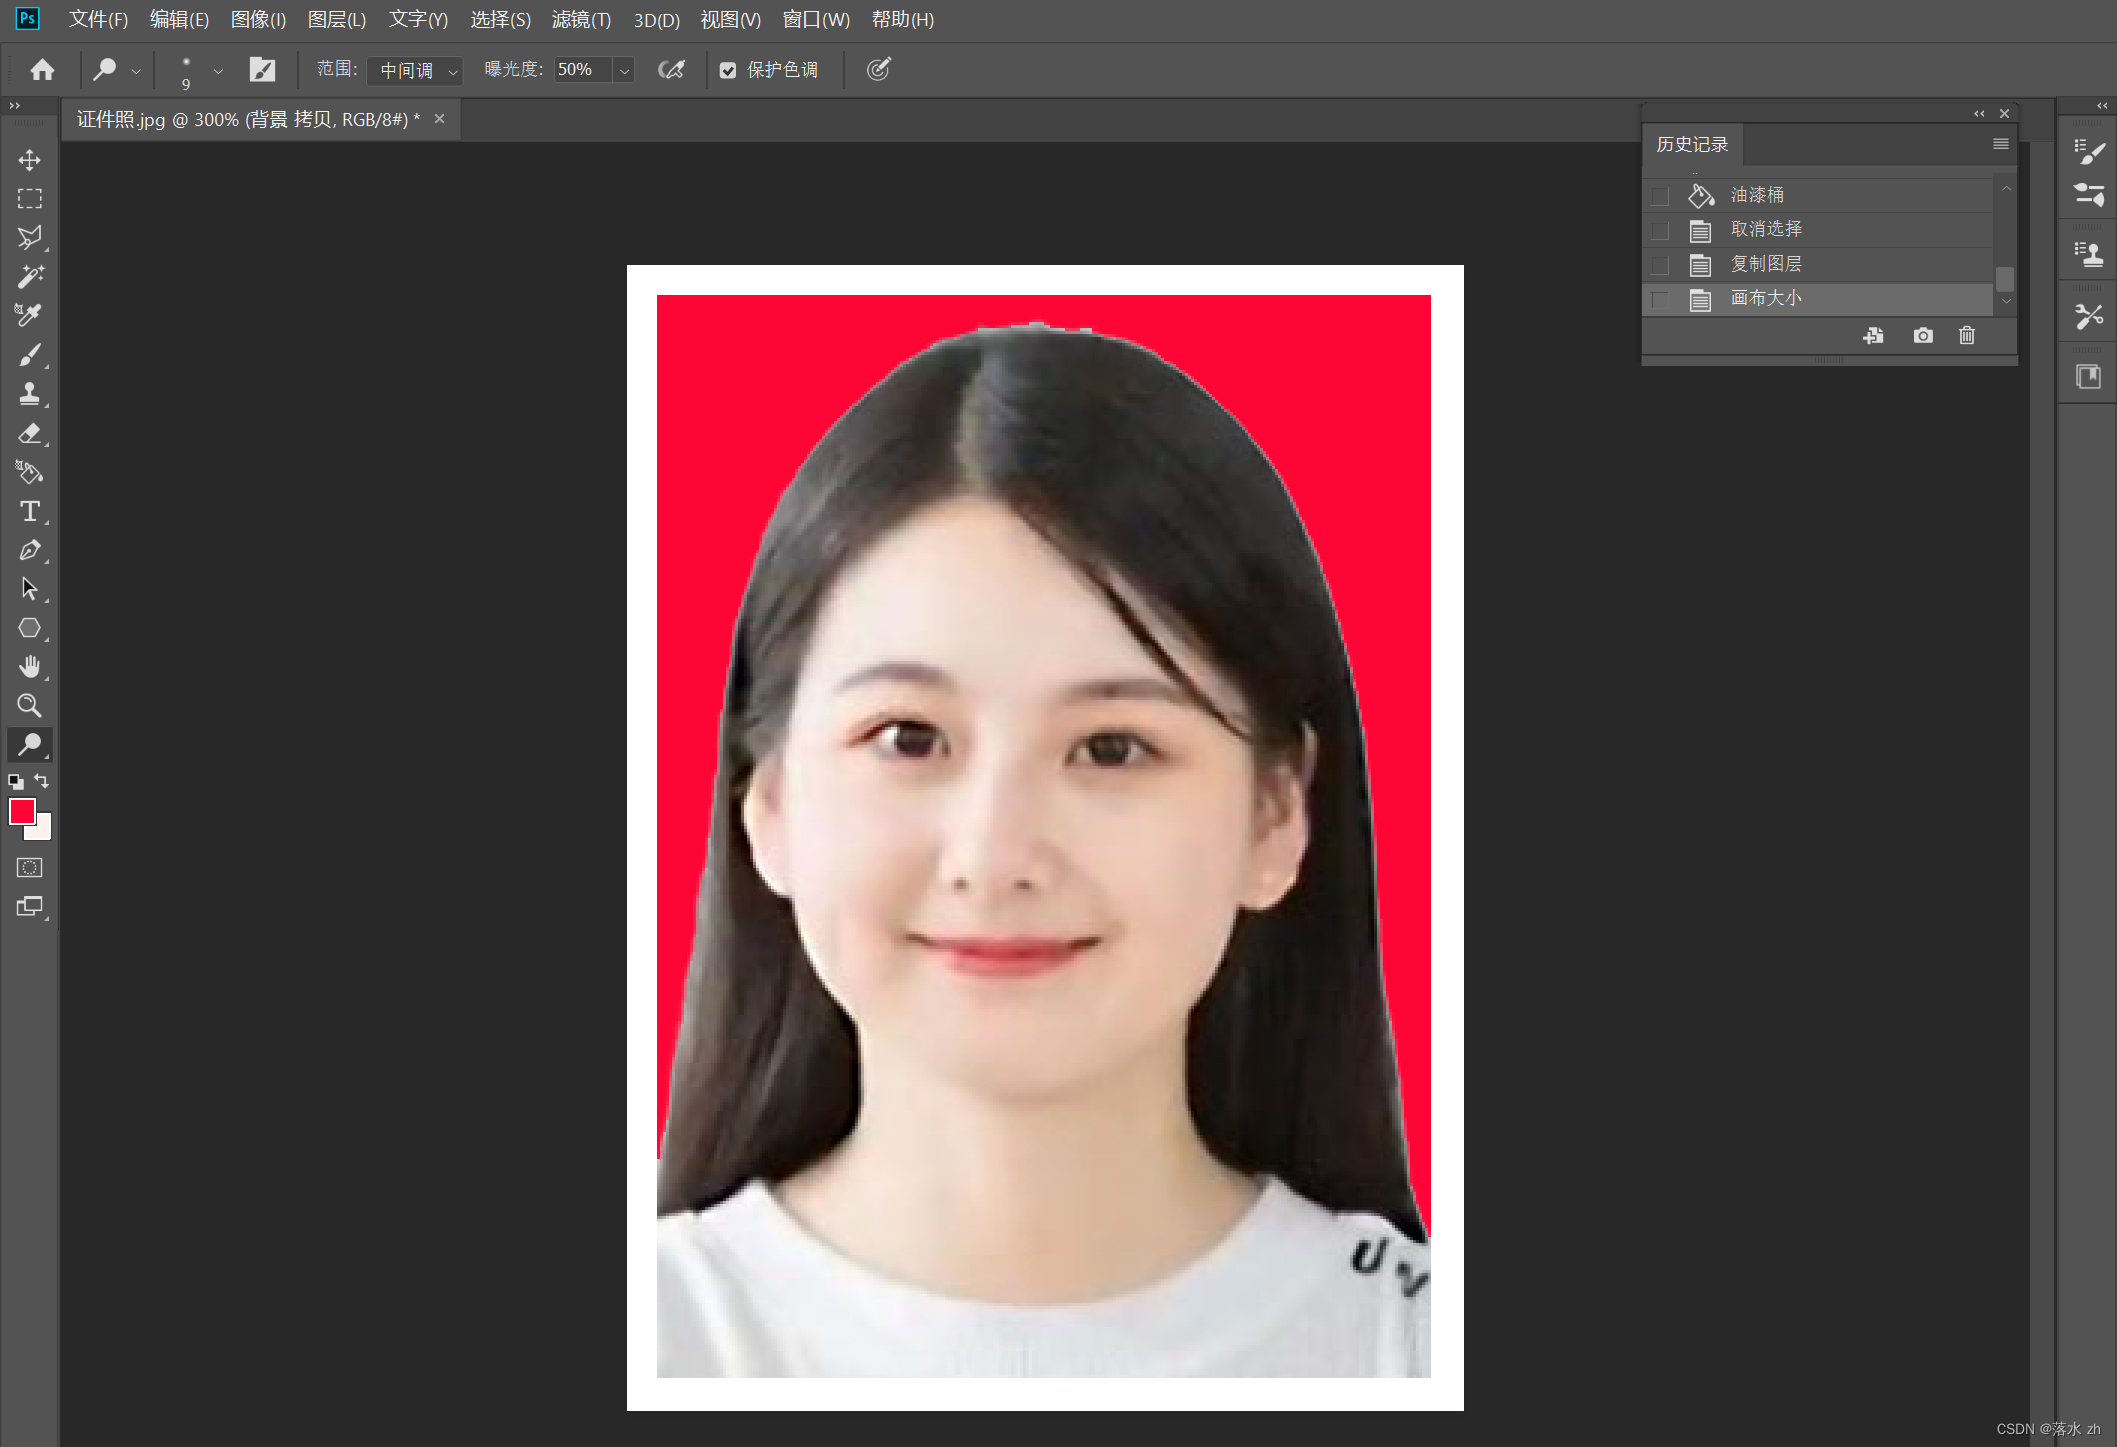Viewport: 2117px width, 1447px height.
Task: Open the brush preset picker dropdown
Action: (217, 70)
